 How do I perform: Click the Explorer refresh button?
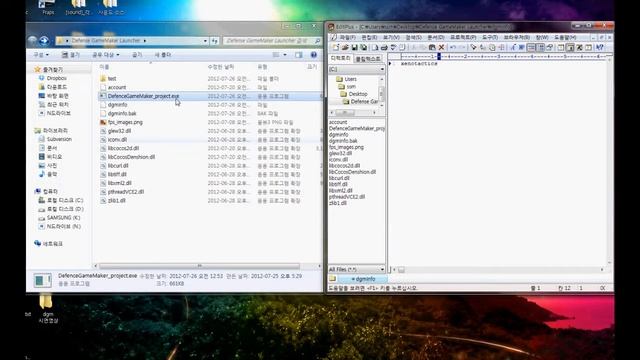215,41
